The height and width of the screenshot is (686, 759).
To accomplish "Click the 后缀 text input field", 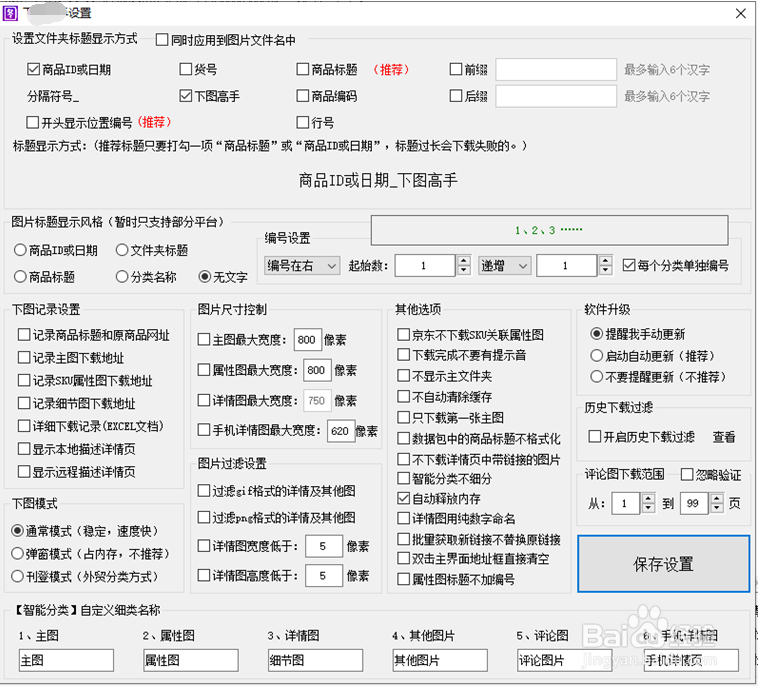I will point(556,96).
